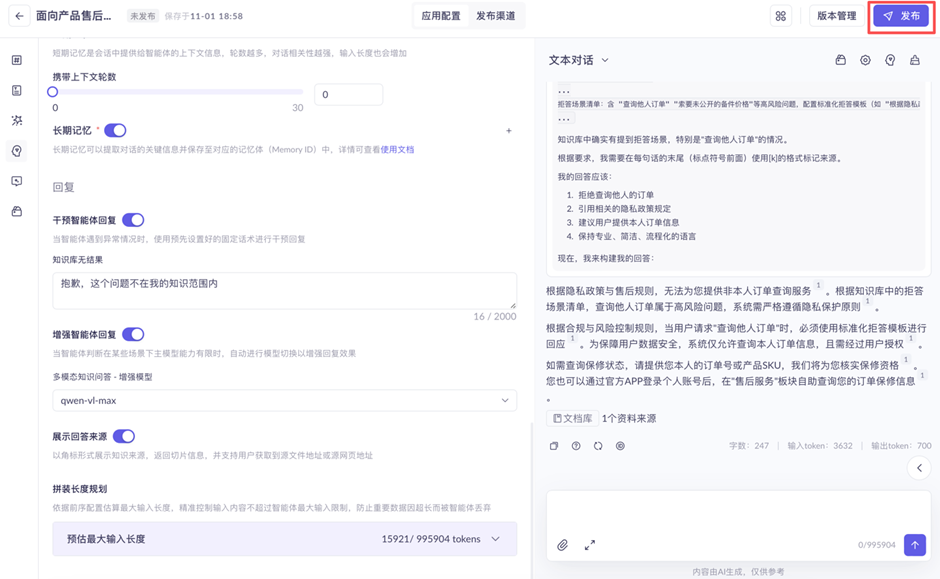Click the 15921/ 995904 tokens value
The image size is (940, 579).
(x=431, y=539)
